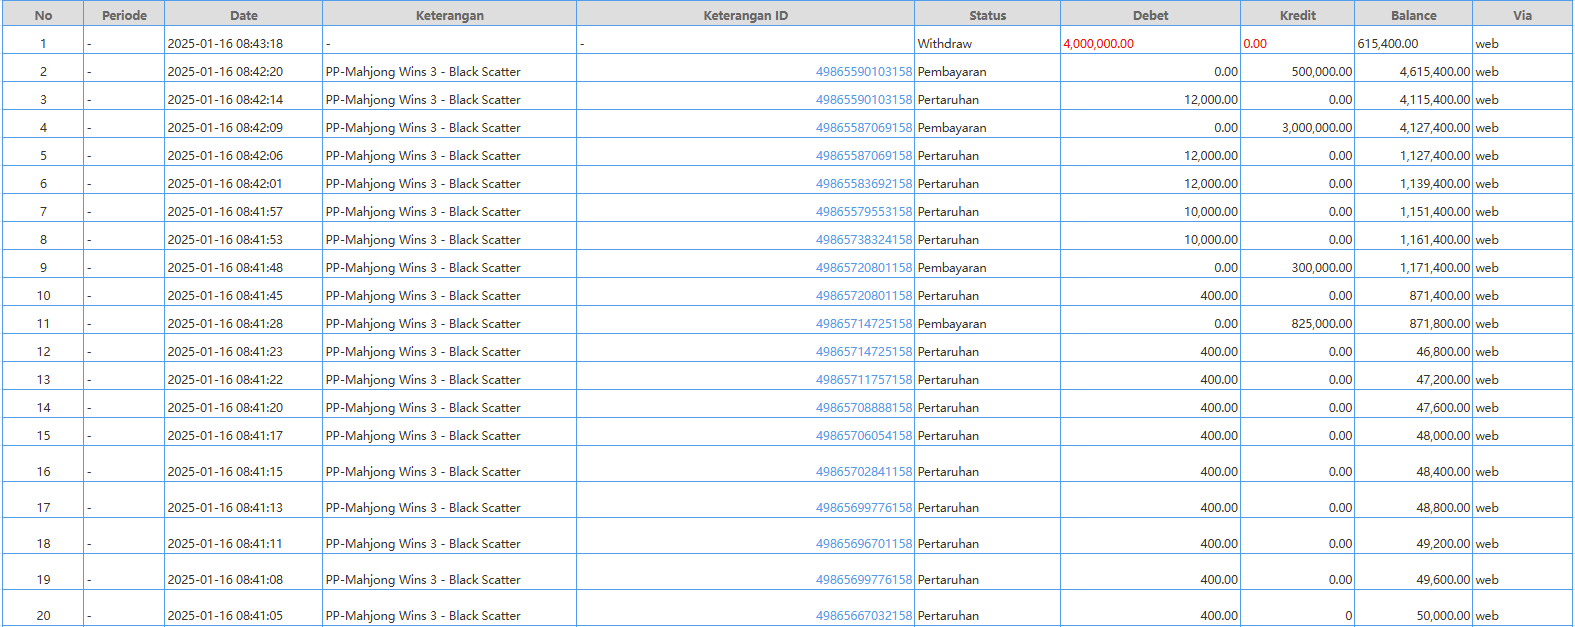Image resolution: width=1575 pixels, height=627 pixels.
Task: Select ID link 49865702841158
Action: point(863,472)
